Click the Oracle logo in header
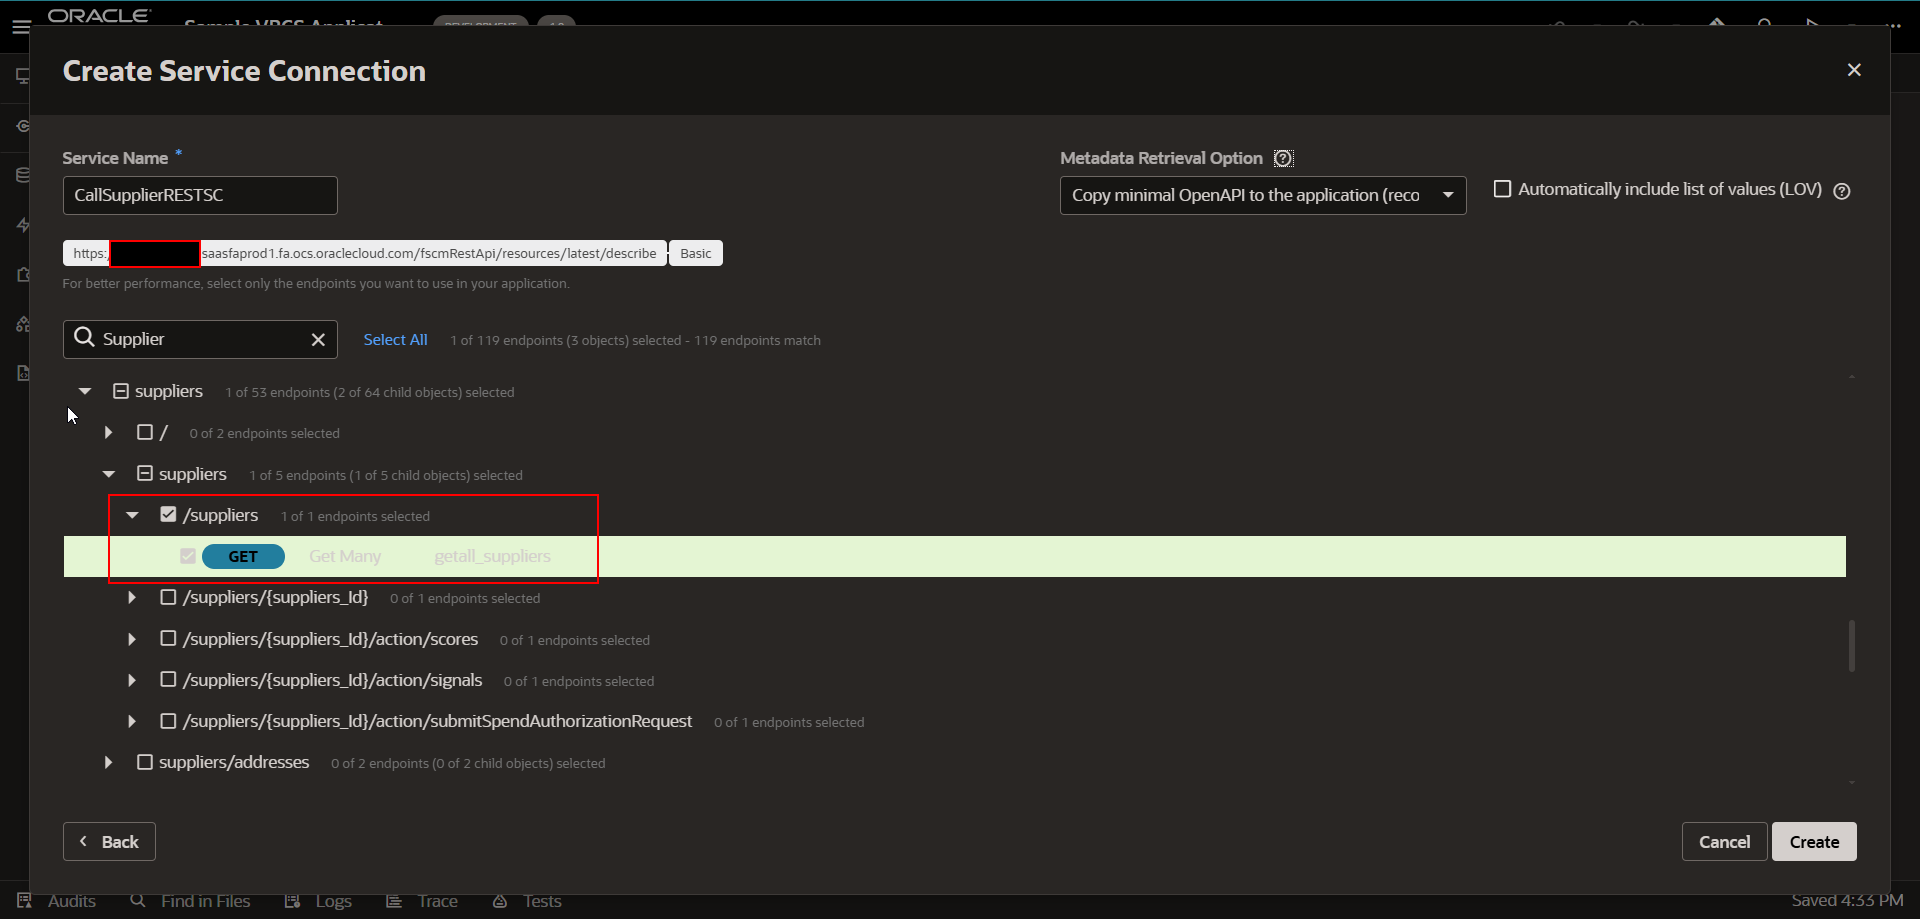The height and width of the screenshot is (919, 1920). [99, 15]
